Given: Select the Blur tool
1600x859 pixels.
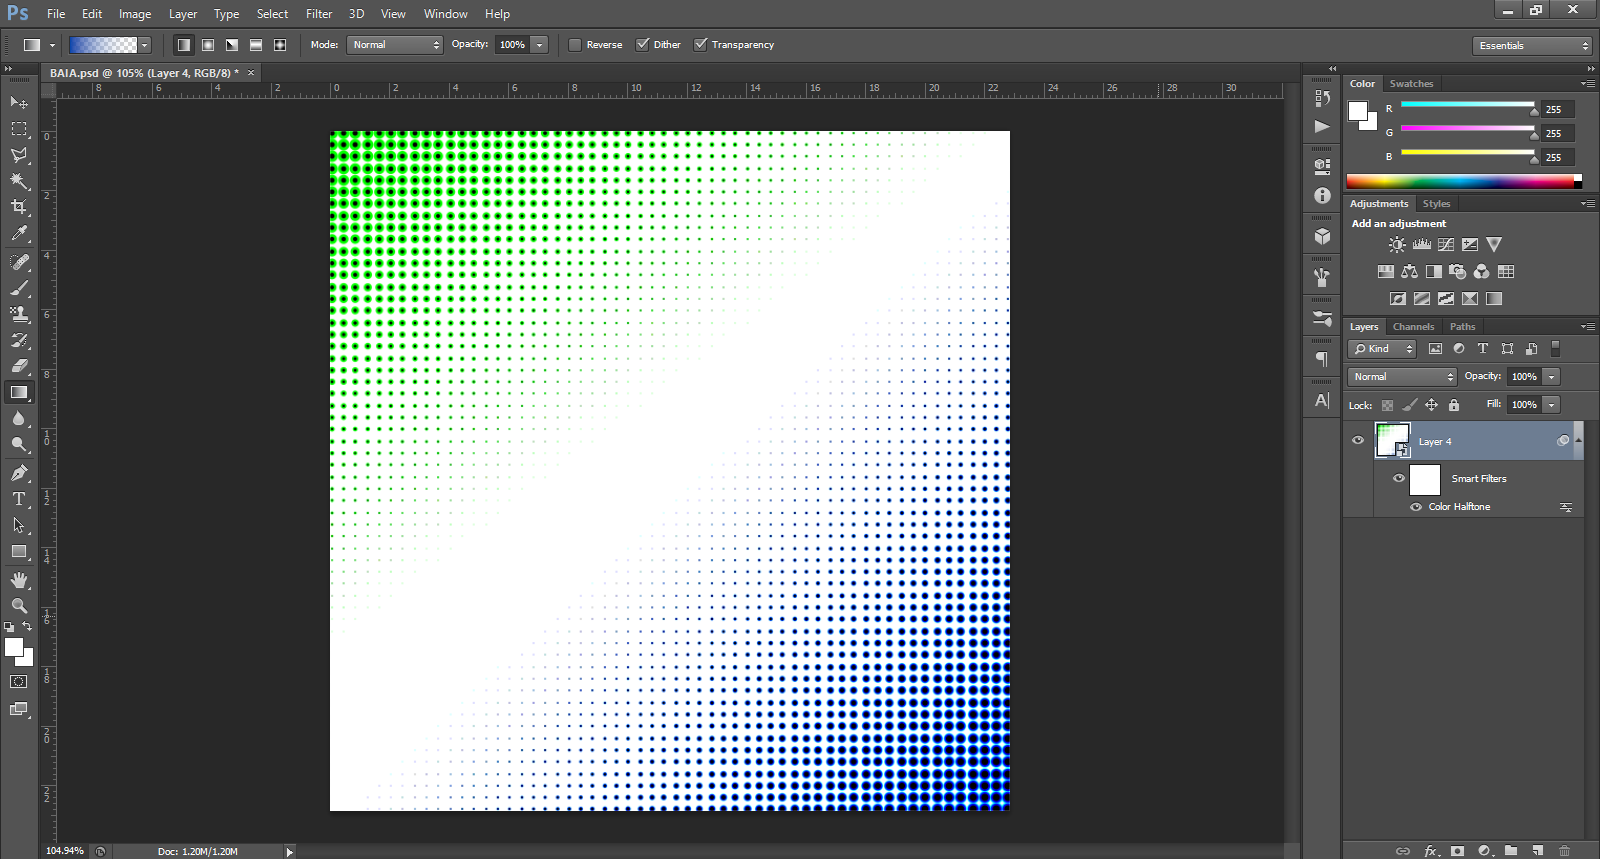Looking at the screenshot, I should point(19,419).
